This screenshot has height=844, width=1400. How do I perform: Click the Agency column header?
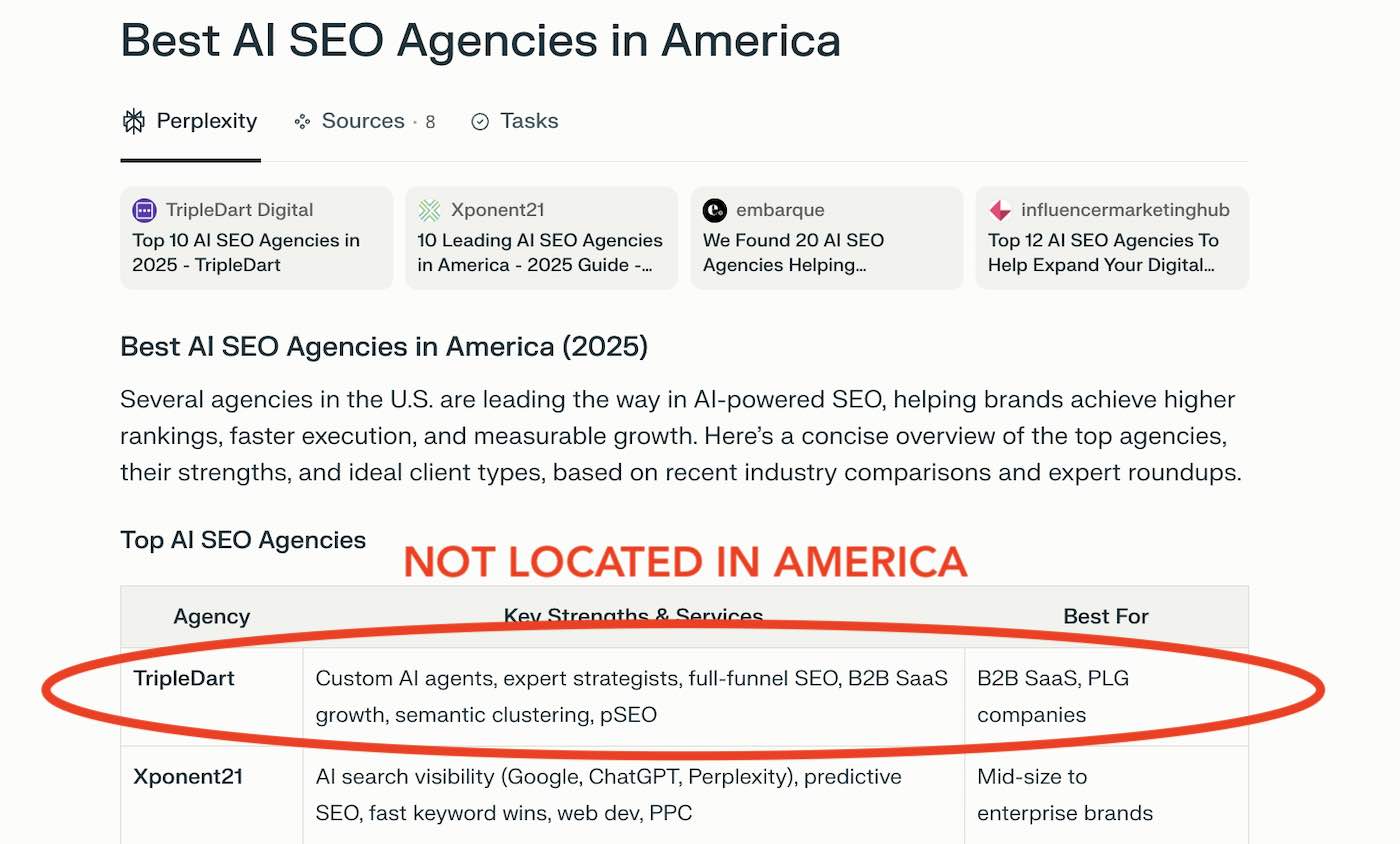coord(212,616)
